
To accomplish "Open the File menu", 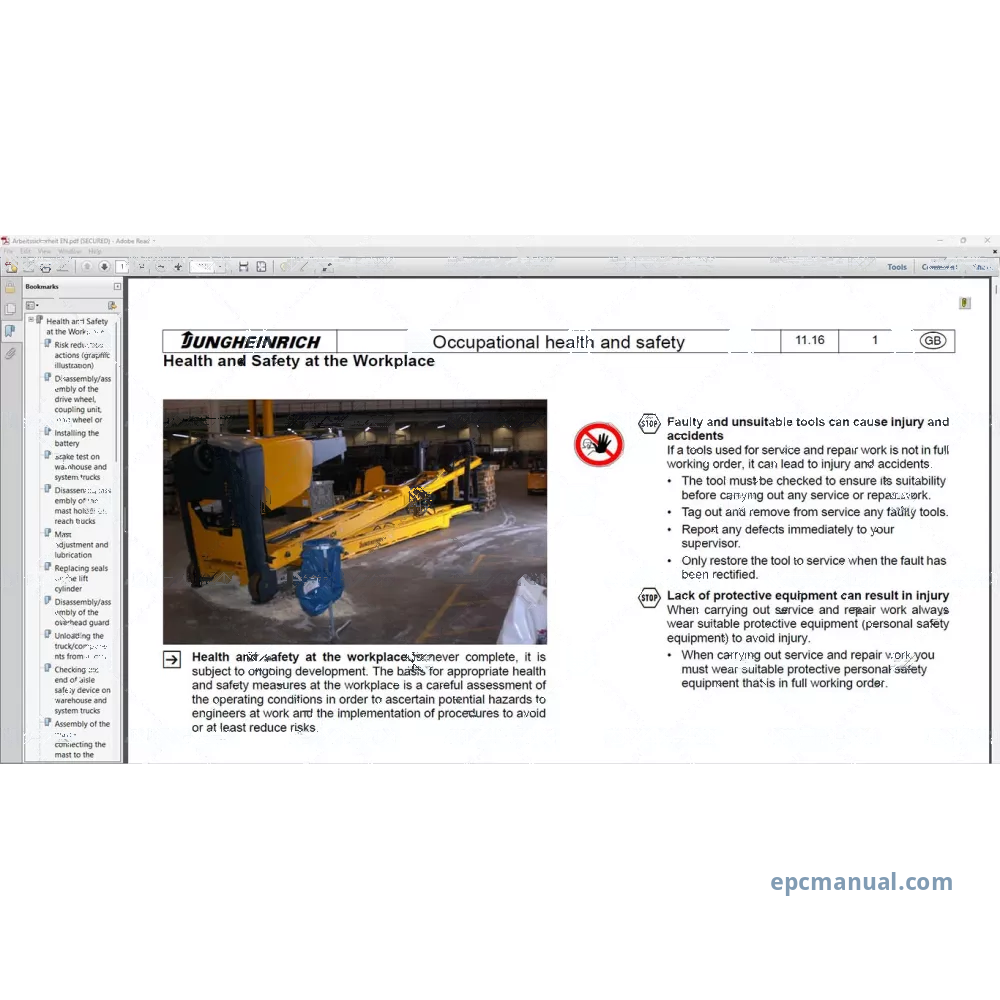I will click(x=8, y=251).
